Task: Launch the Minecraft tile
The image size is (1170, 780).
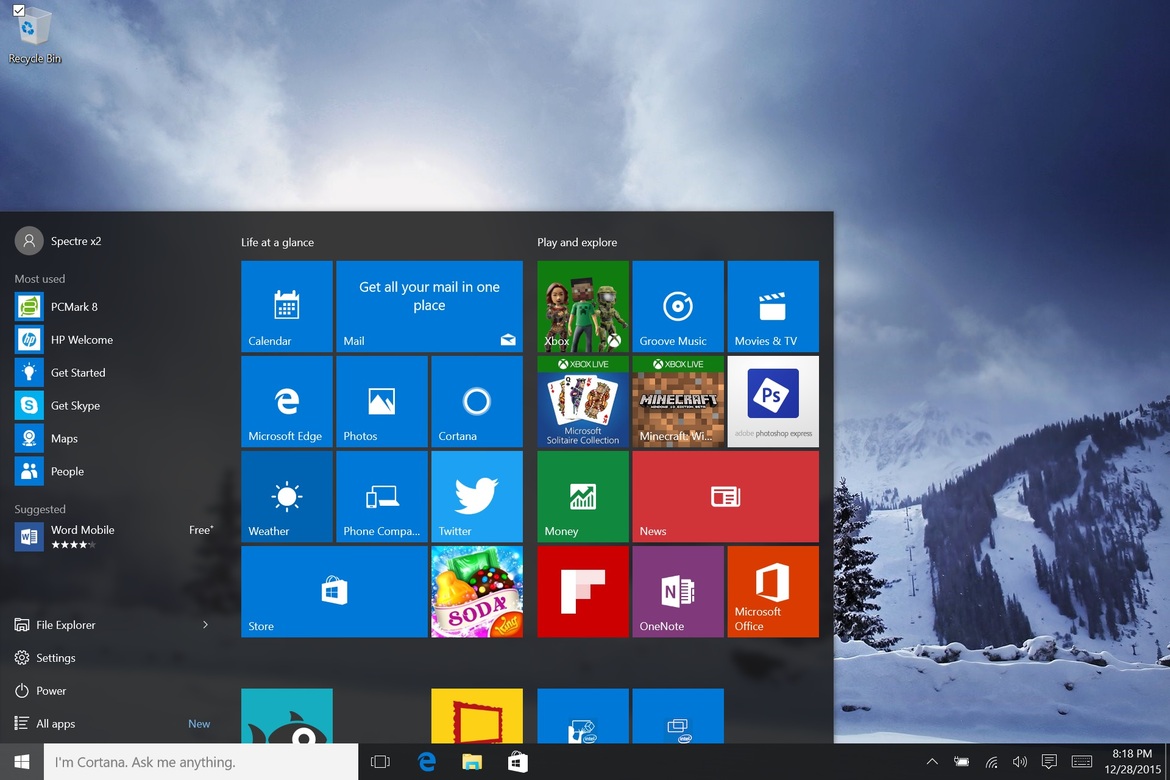Action: coord(678,402)
